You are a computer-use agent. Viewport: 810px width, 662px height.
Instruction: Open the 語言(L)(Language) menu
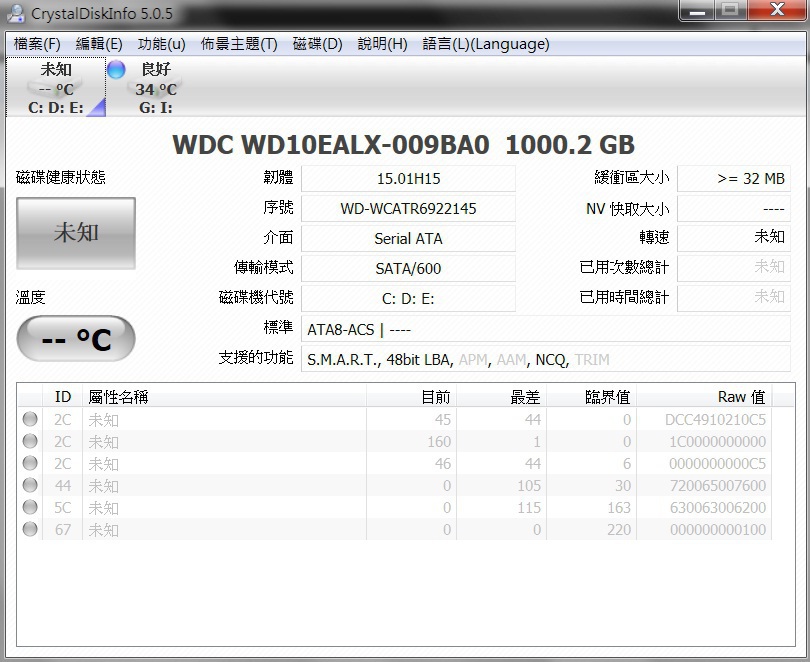[486, 44]
